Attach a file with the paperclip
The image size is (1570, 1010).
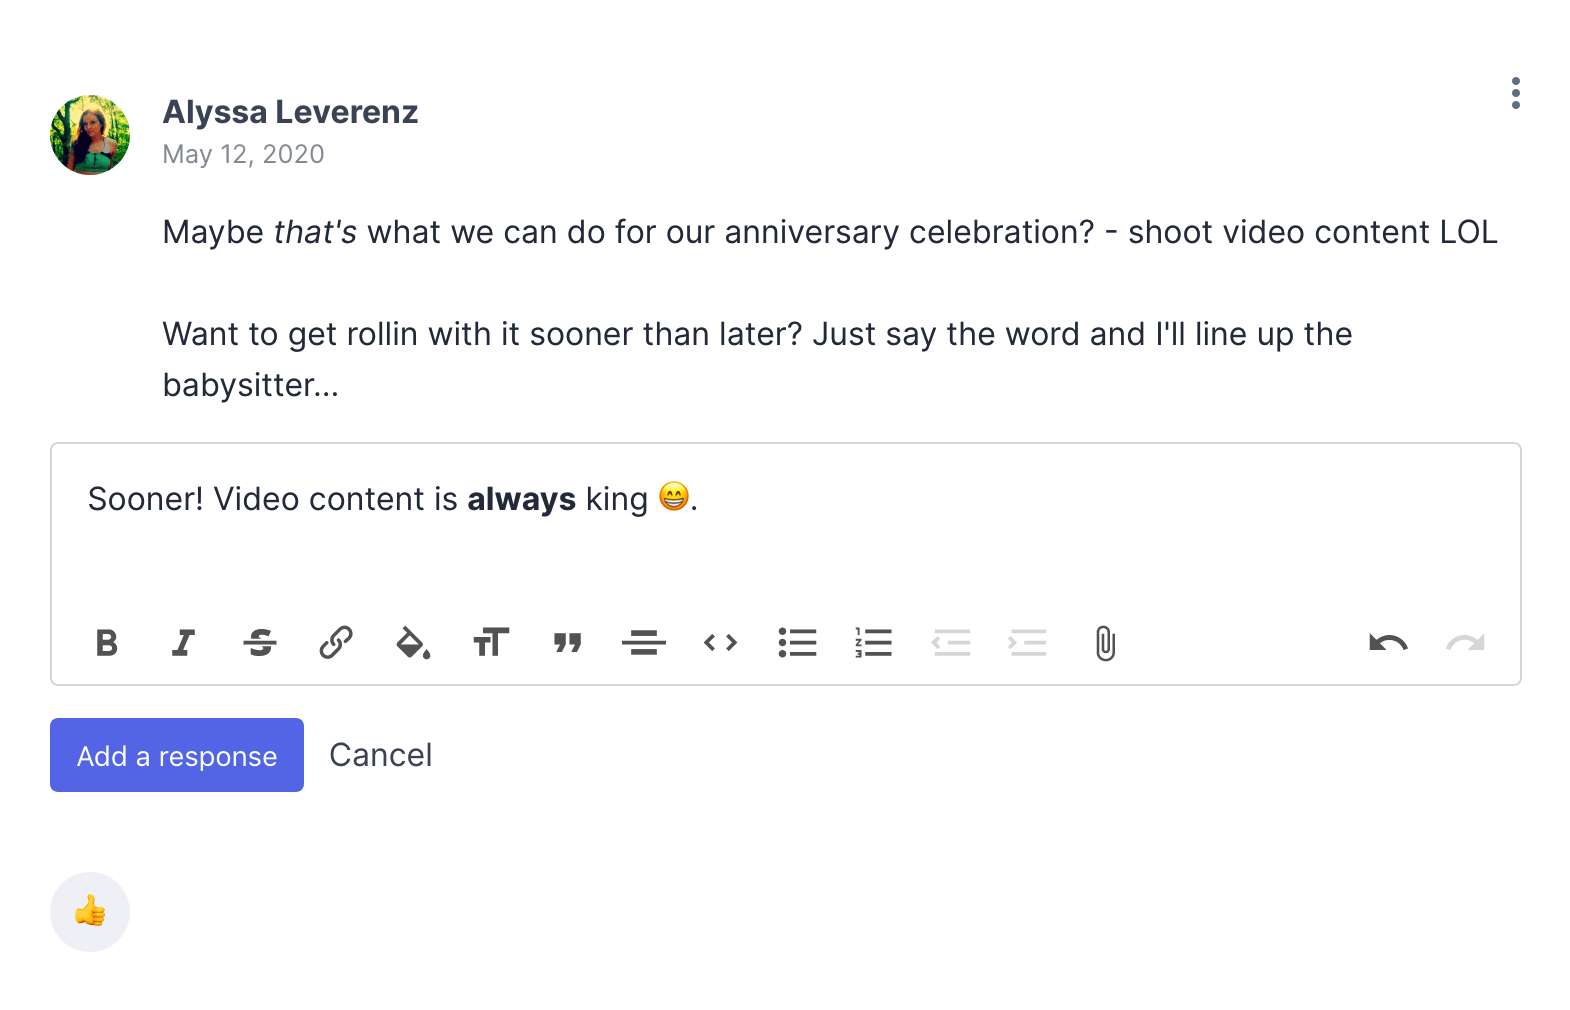click(x=1105, y=643)
